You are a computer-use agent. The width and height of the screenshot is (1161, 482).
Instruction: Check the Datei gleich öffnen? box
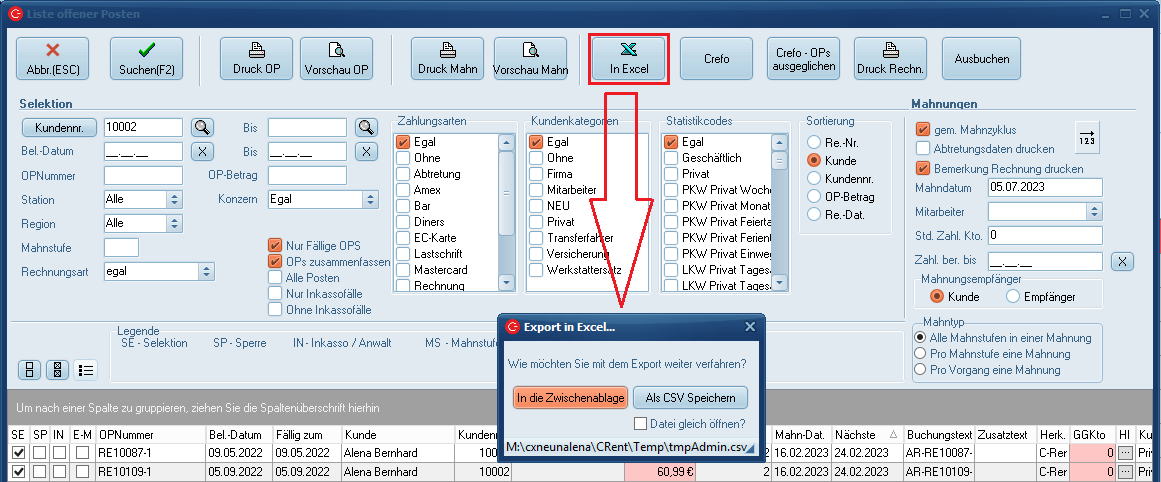(668, 424)
